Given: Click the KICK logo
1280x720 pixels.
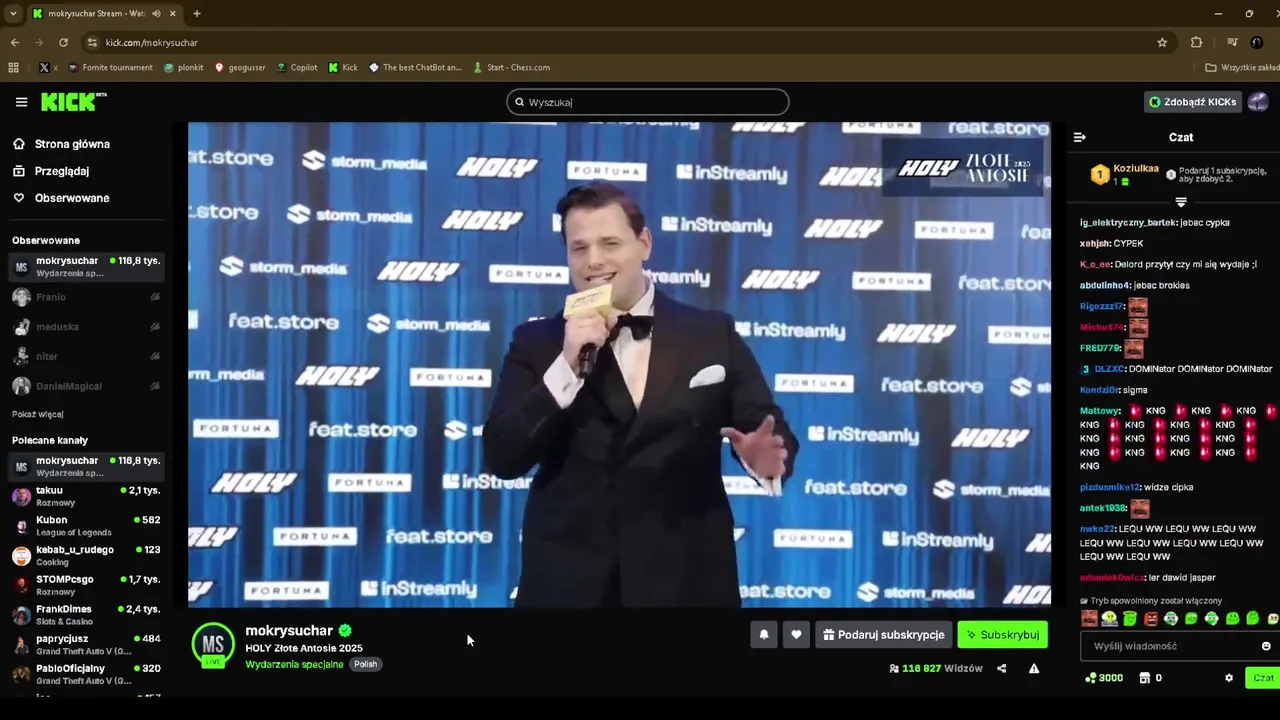Looking at the screenshot, I should tap(73, 102).
